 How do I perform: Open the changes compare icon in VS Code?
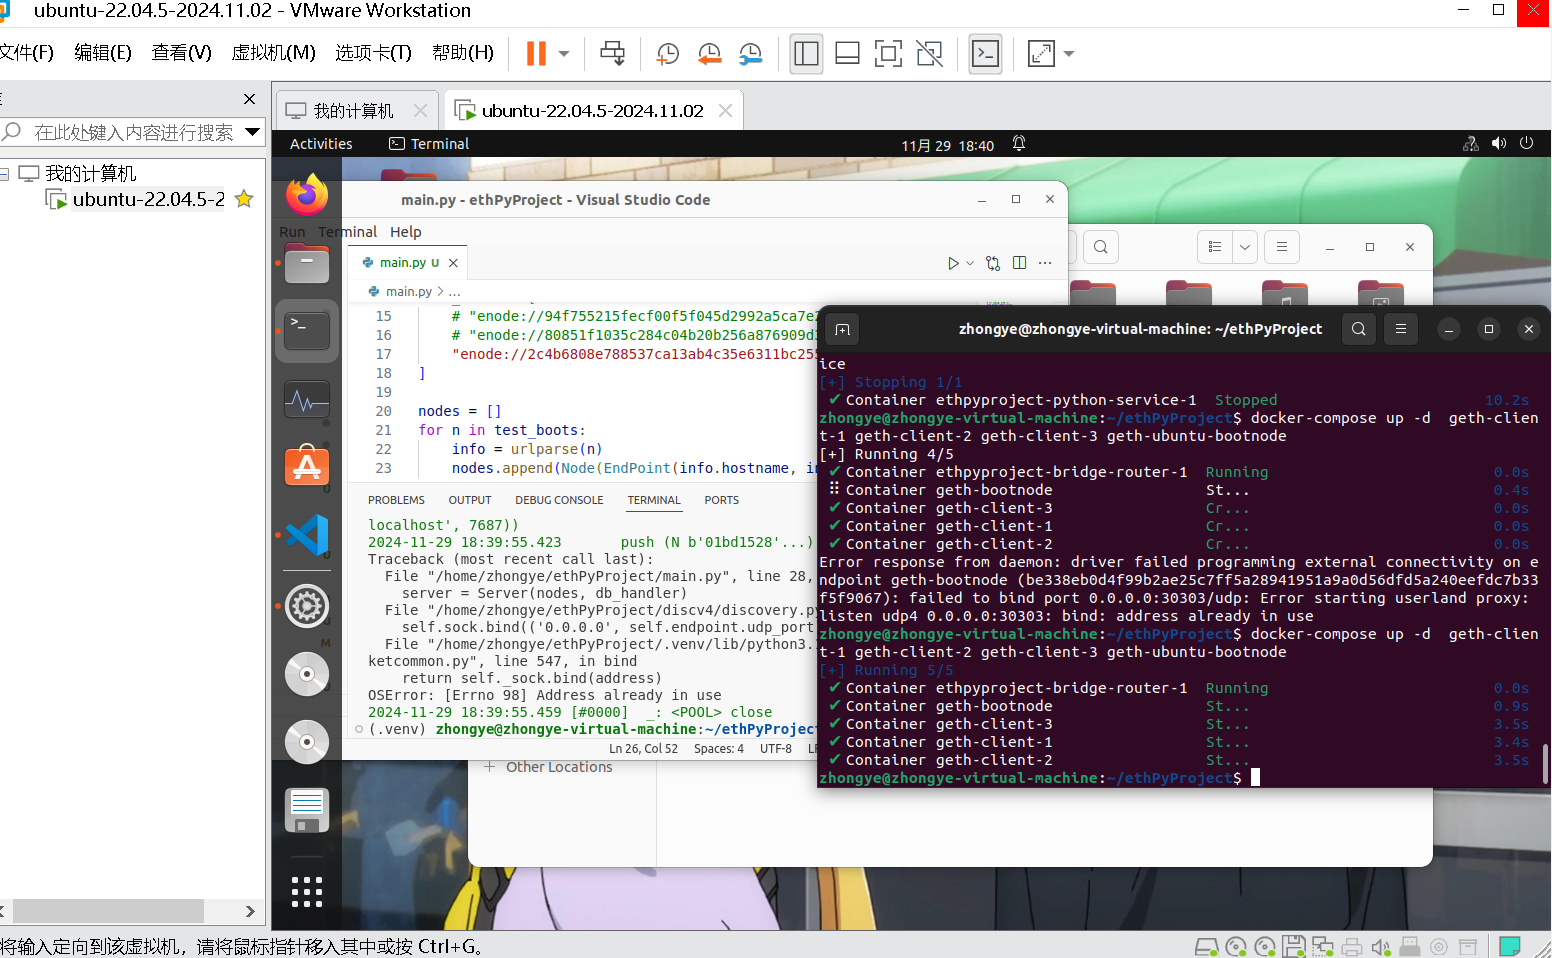click(x=993, y=263)
